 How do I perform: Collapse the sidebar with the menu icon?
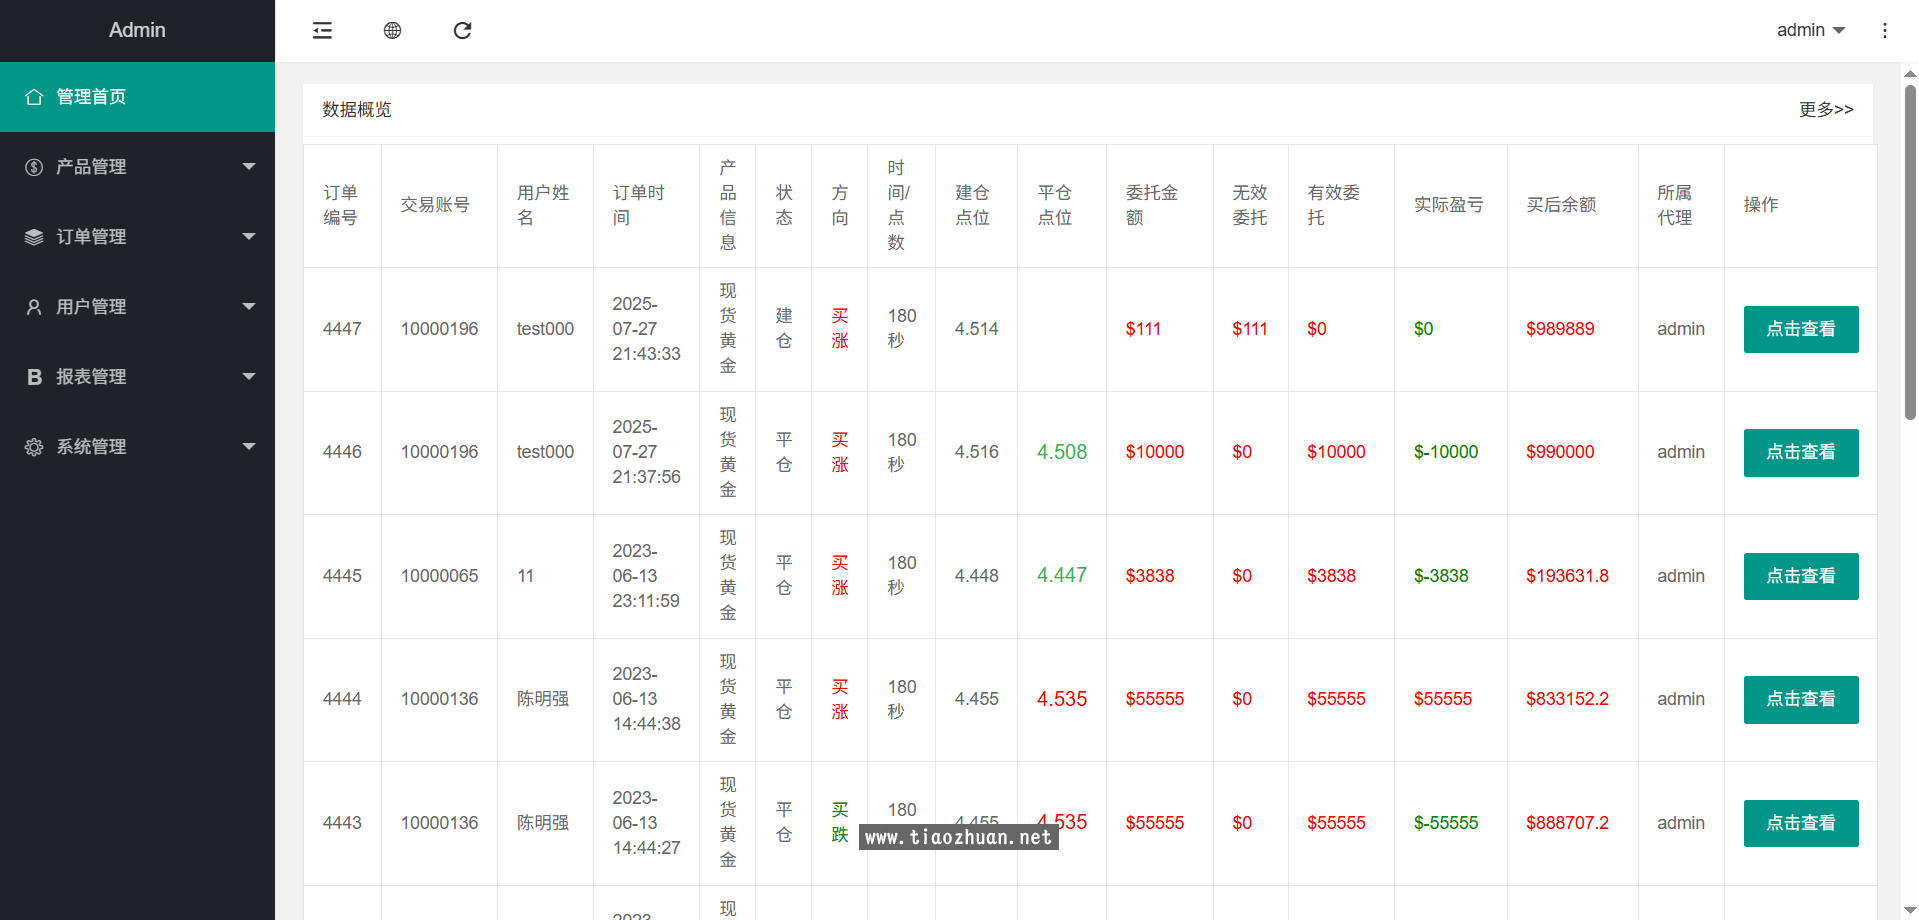[322, 31]
